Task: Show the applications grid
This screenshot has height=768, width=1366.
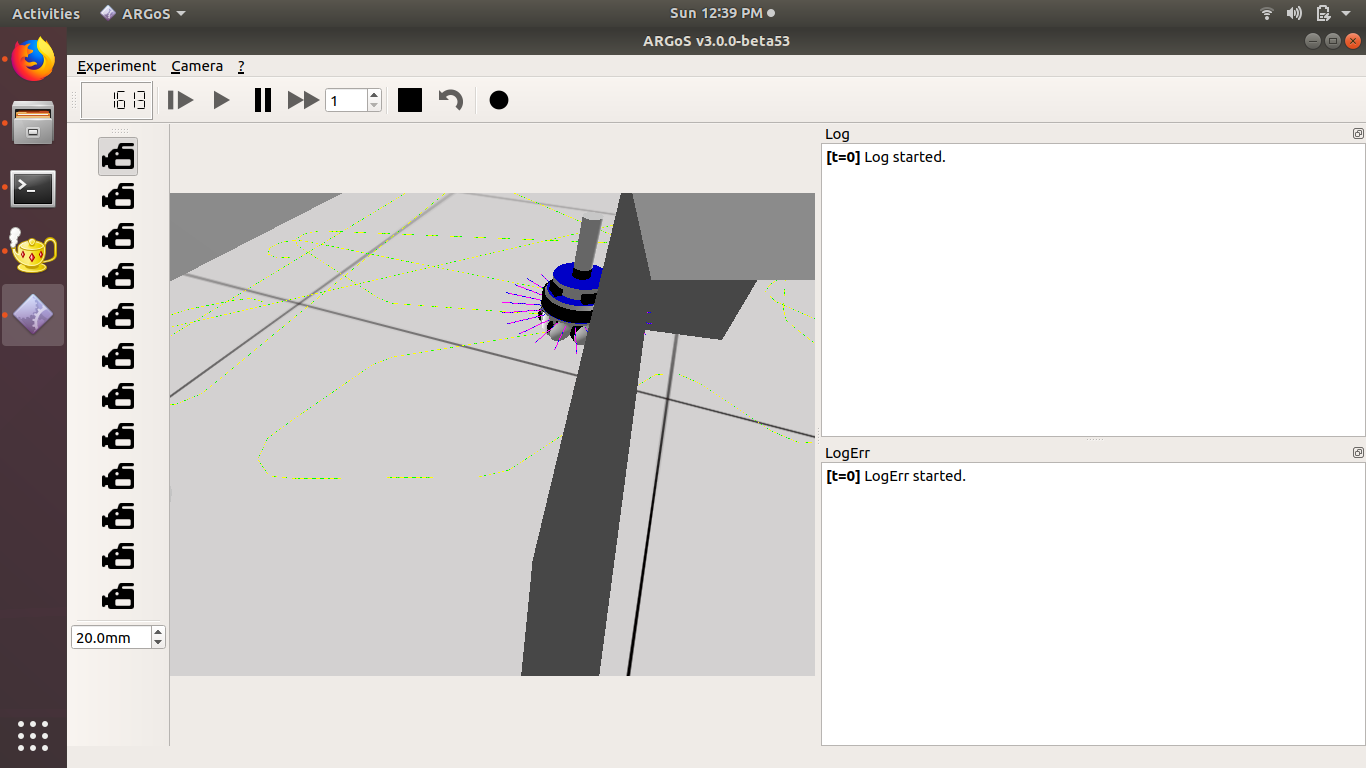Action: (x=33, y=735)
